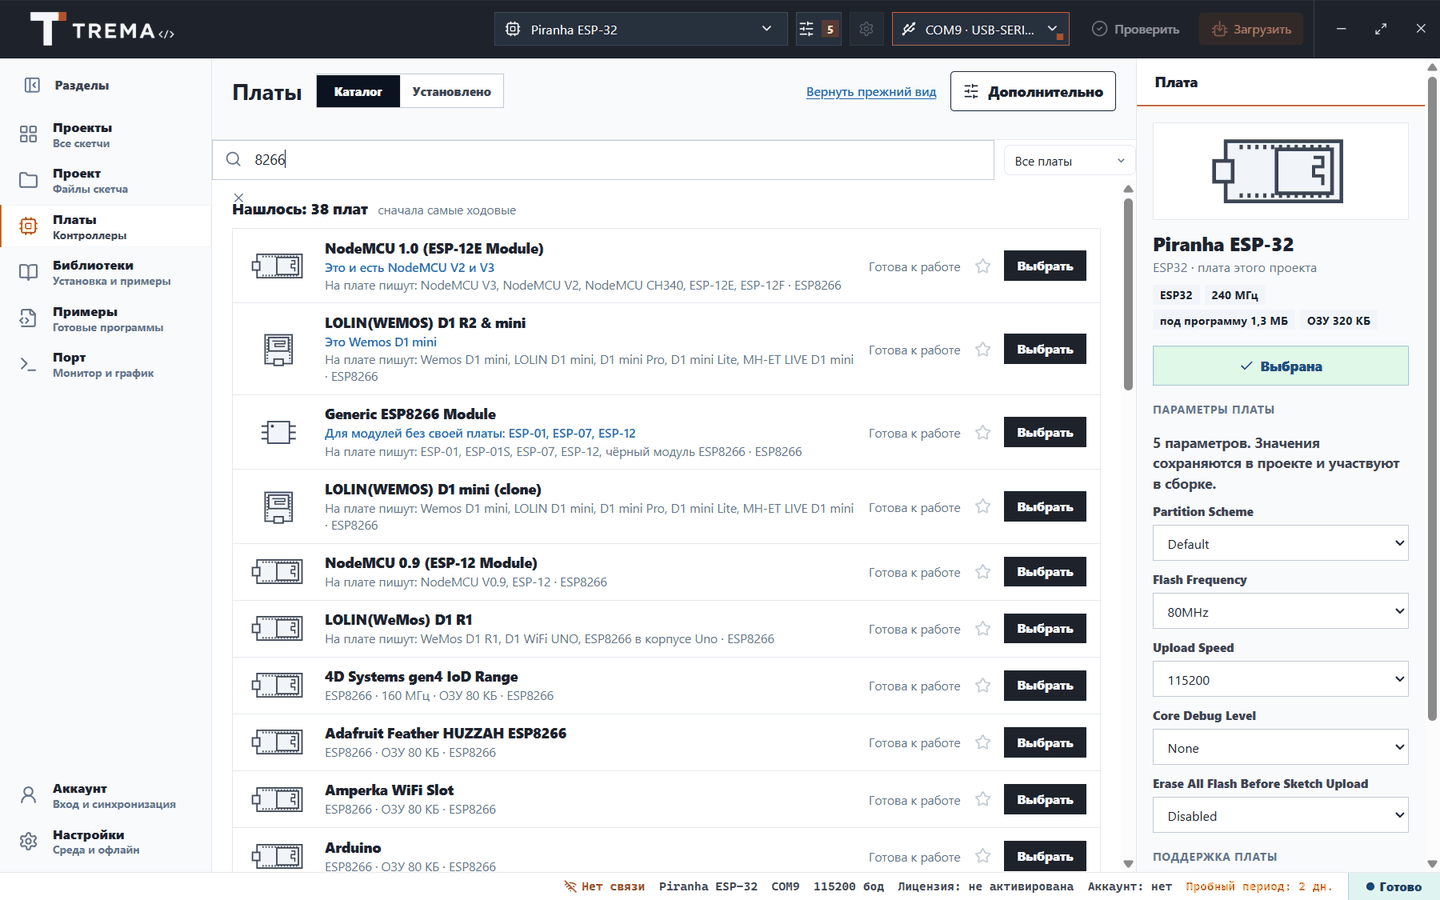Open the Дополнительно button
This screenshot has height=900, width=1440.
[1033, 91]
